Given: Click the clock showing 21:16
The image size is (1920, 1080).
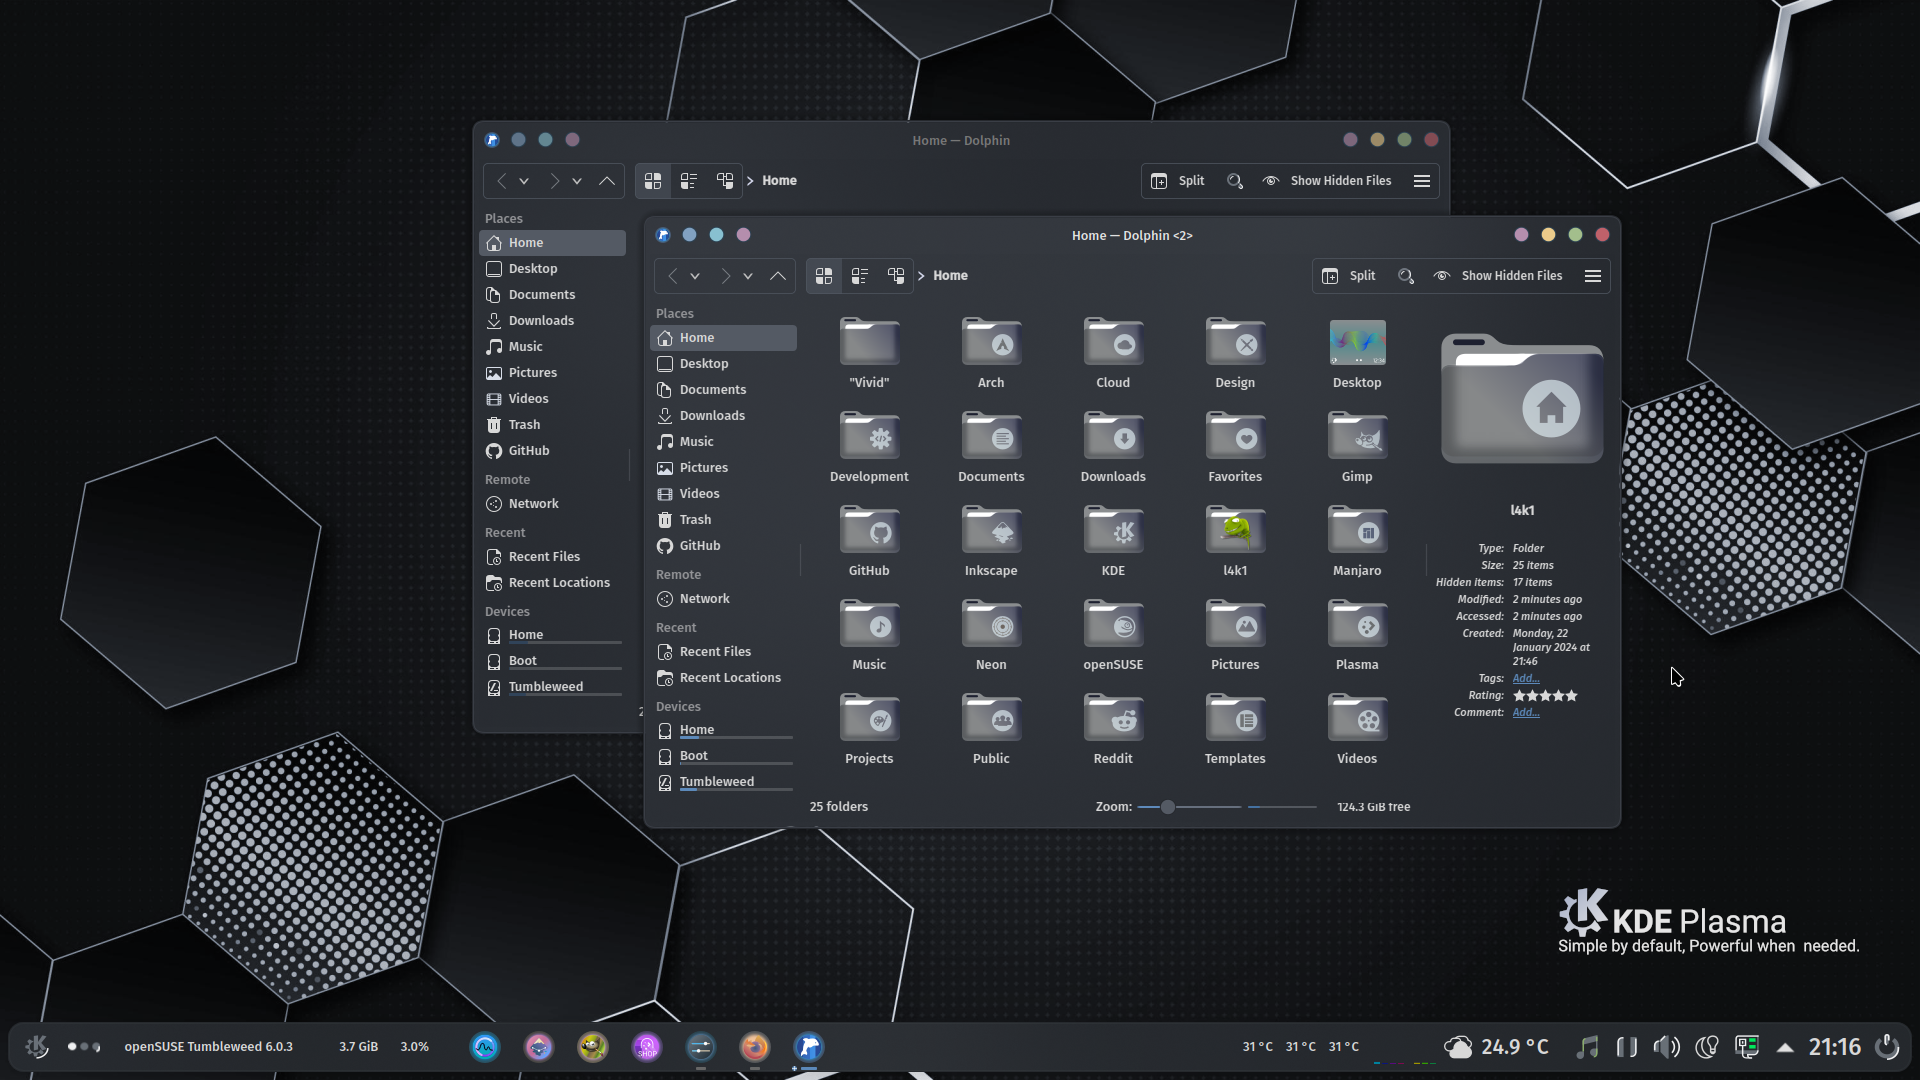Looking at the screenshot, I should pos(1834,1047).
